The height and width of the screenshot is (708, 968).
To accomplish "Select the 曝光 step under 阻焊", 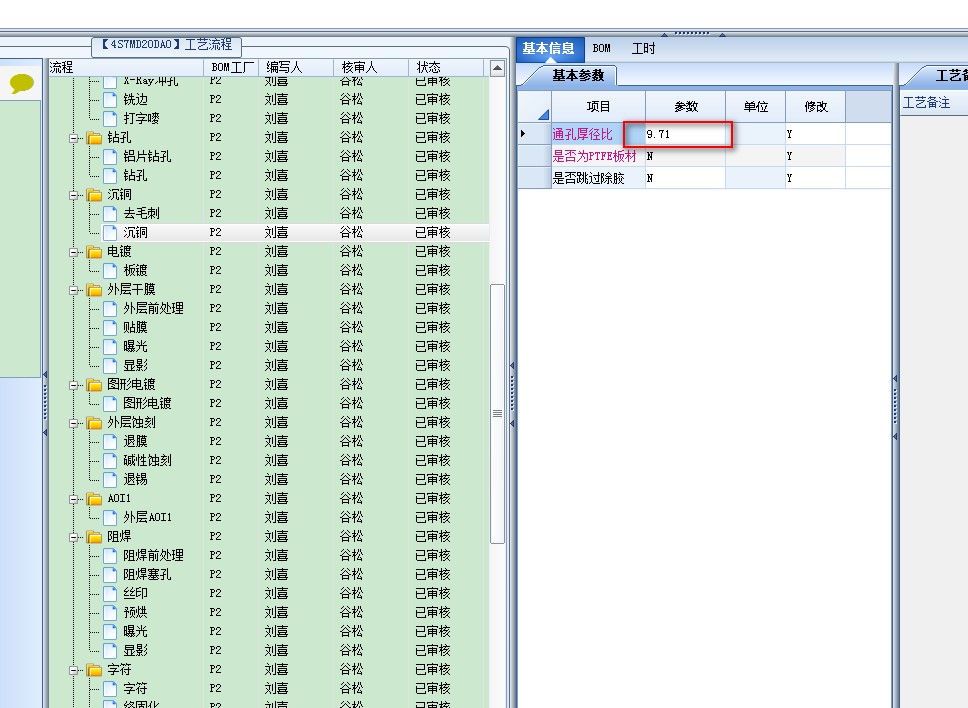I will tap(135, 631).
